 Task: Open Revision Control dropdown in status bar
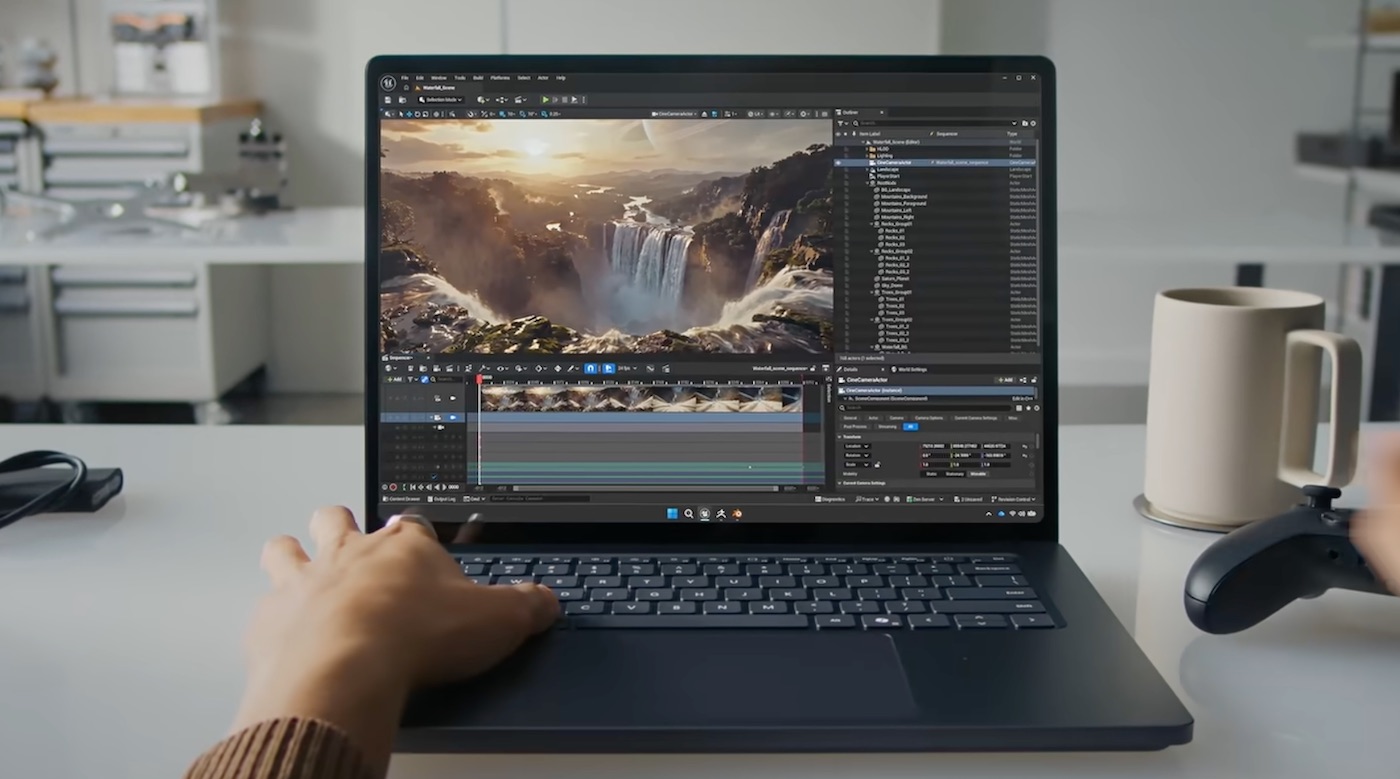pyautogui.click(x=1013, y=499)
